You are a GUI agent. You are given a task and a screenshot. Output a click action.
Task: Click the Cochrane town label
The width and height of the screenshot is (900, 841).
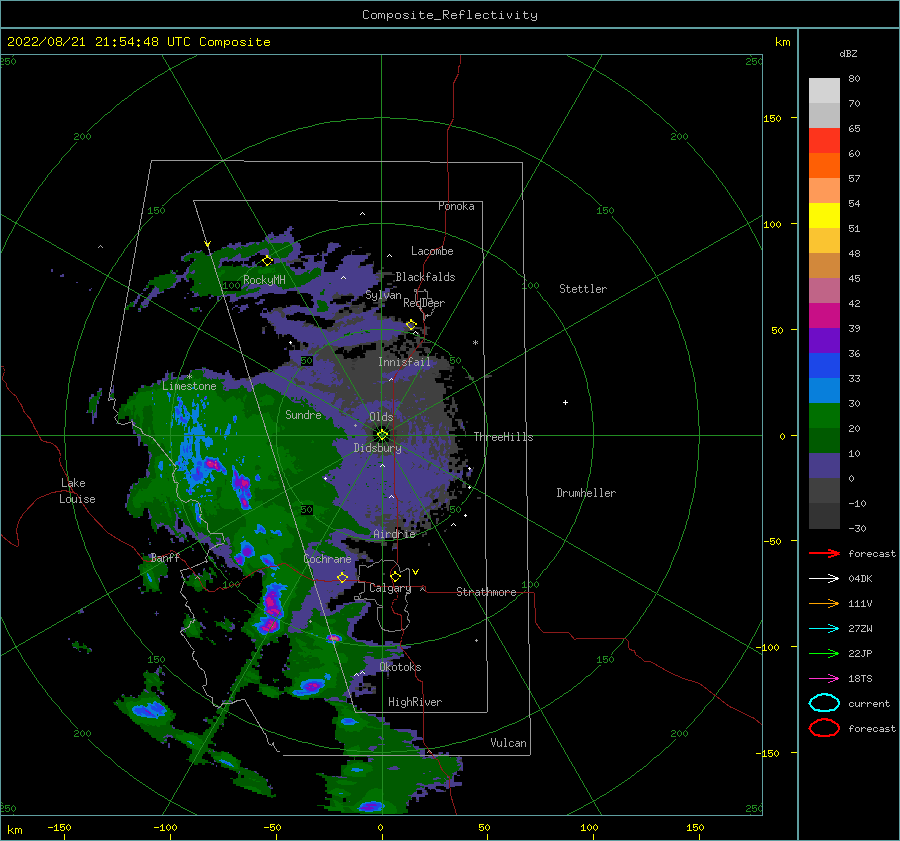327,559
